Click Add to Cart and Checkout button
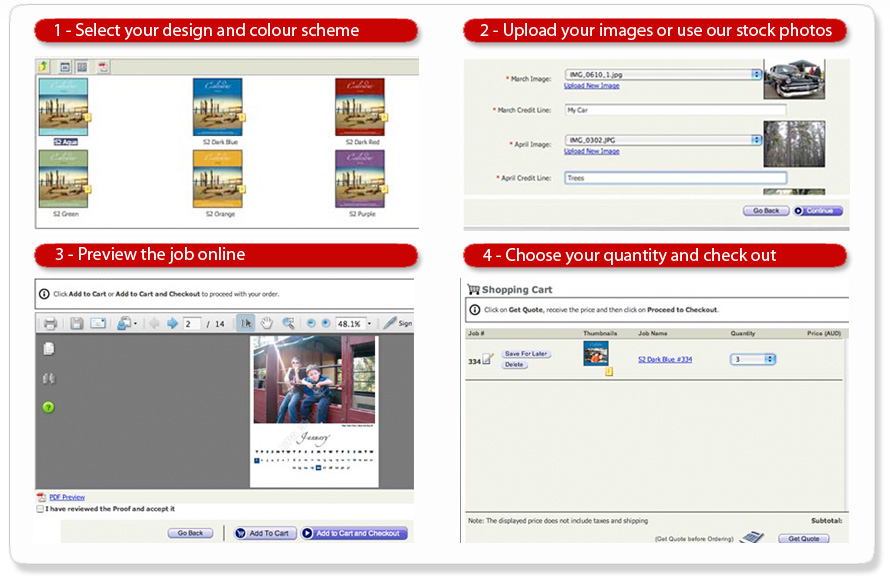890x584 pixels. (354, 533)
